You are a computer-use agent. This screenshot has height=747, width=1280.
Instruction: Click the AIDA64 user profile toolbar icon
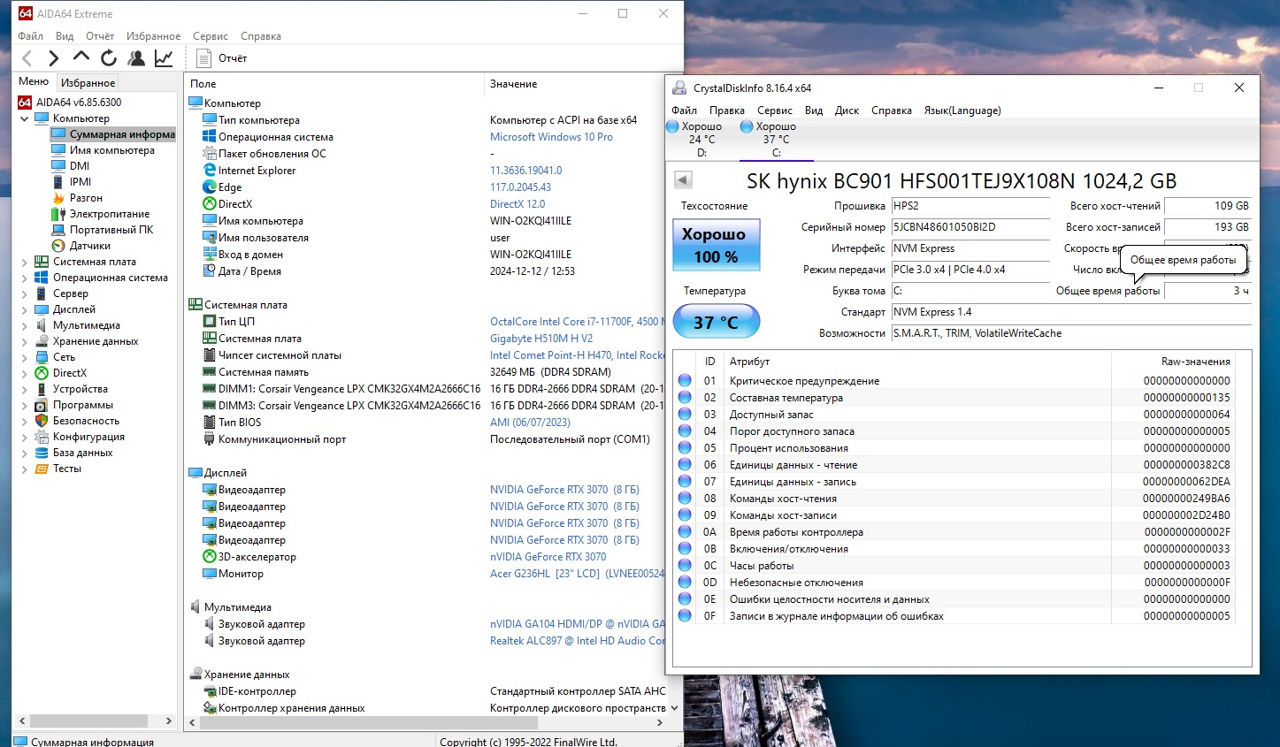[x=136, y=58]
